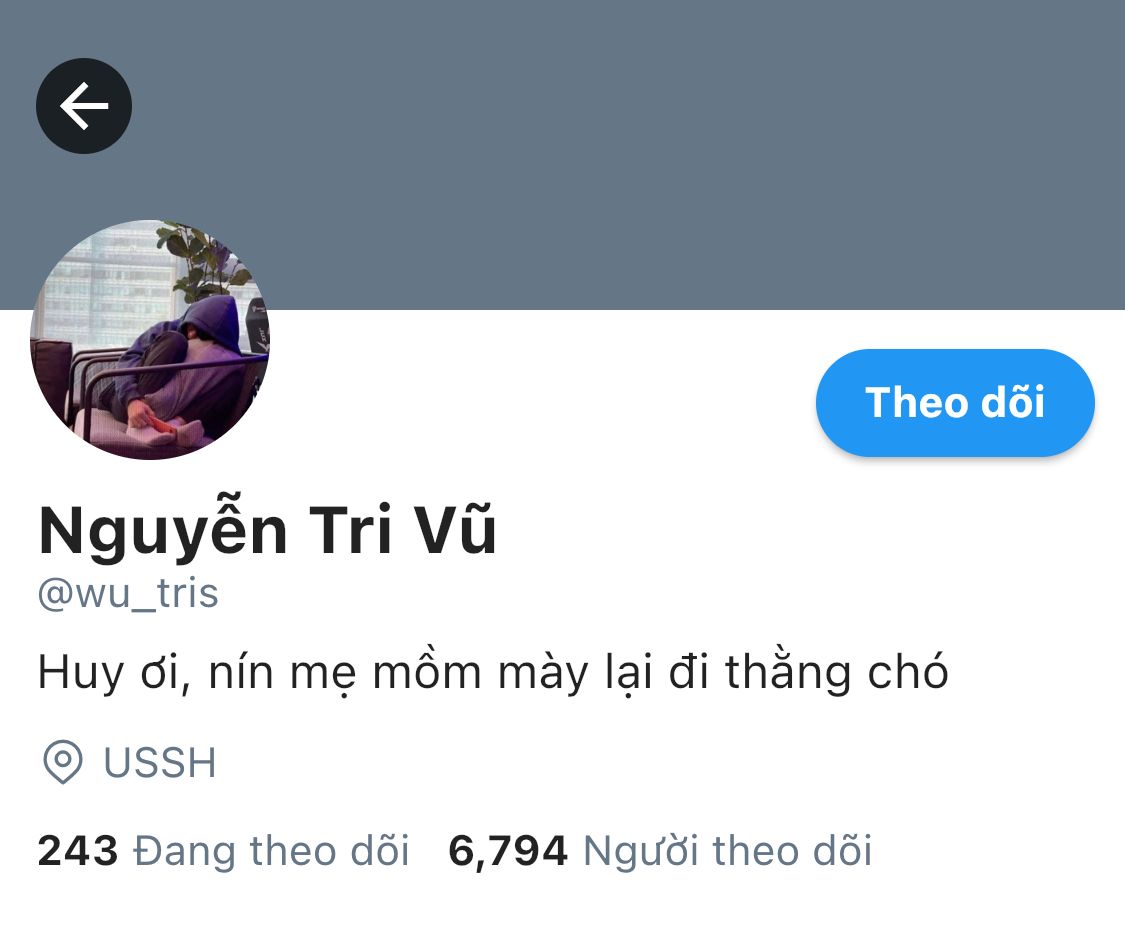Follow the account via Theo dõi
Screen dimensions: 1125x935
point(955,403)
